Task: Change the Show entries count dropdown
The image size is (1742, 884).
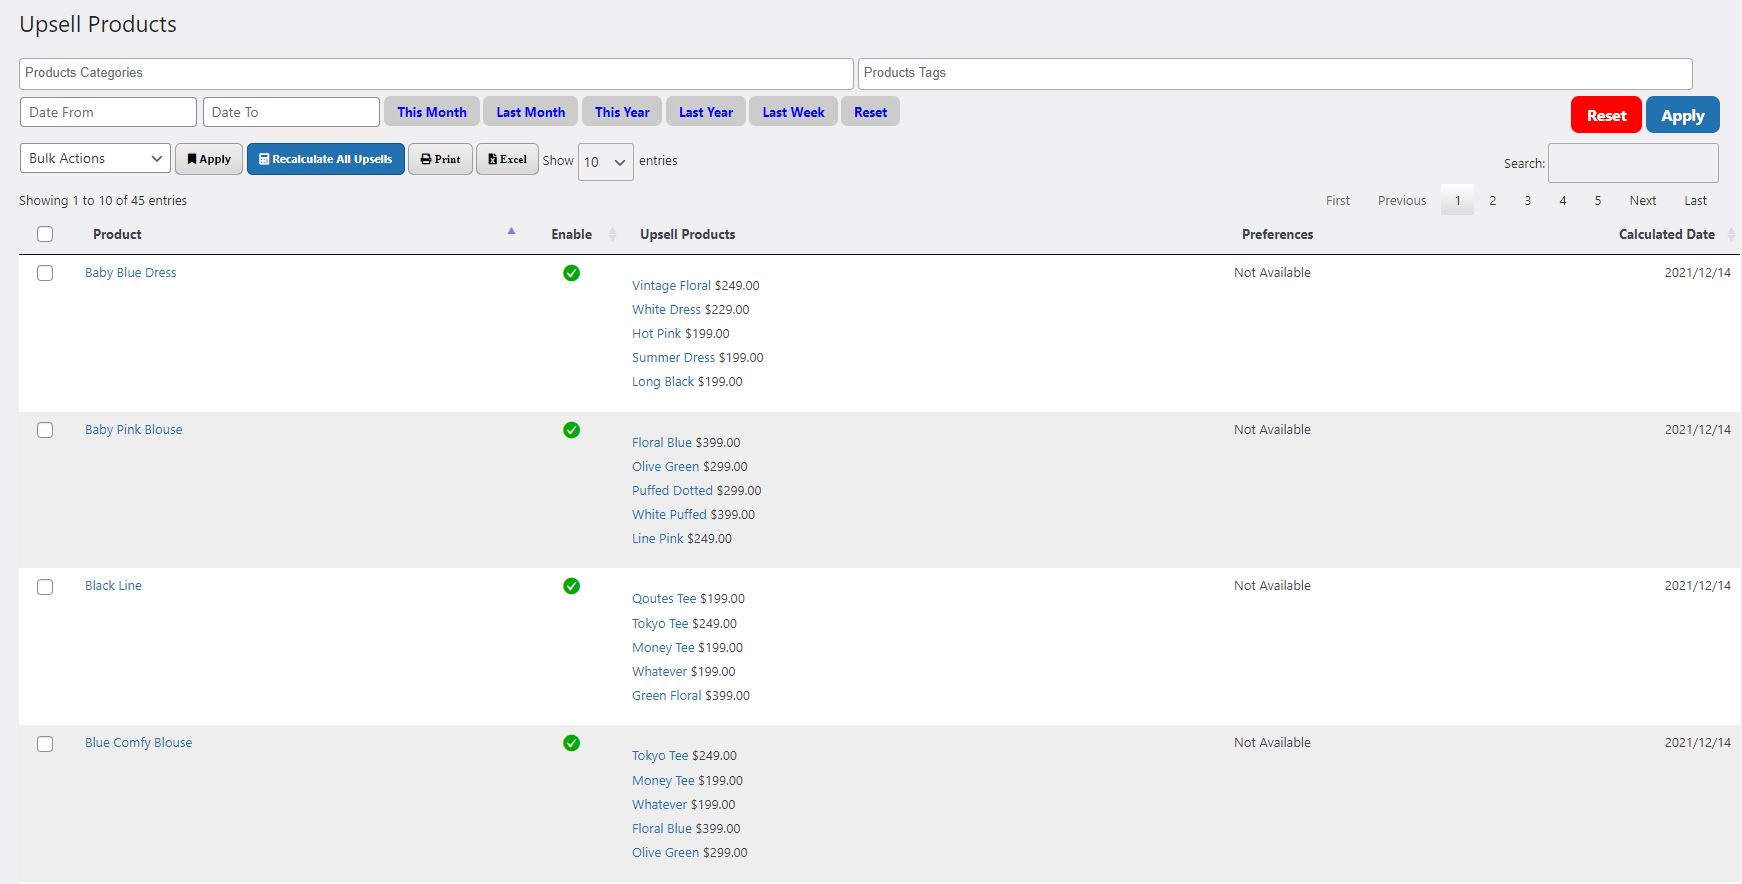Action: (605, 162)
